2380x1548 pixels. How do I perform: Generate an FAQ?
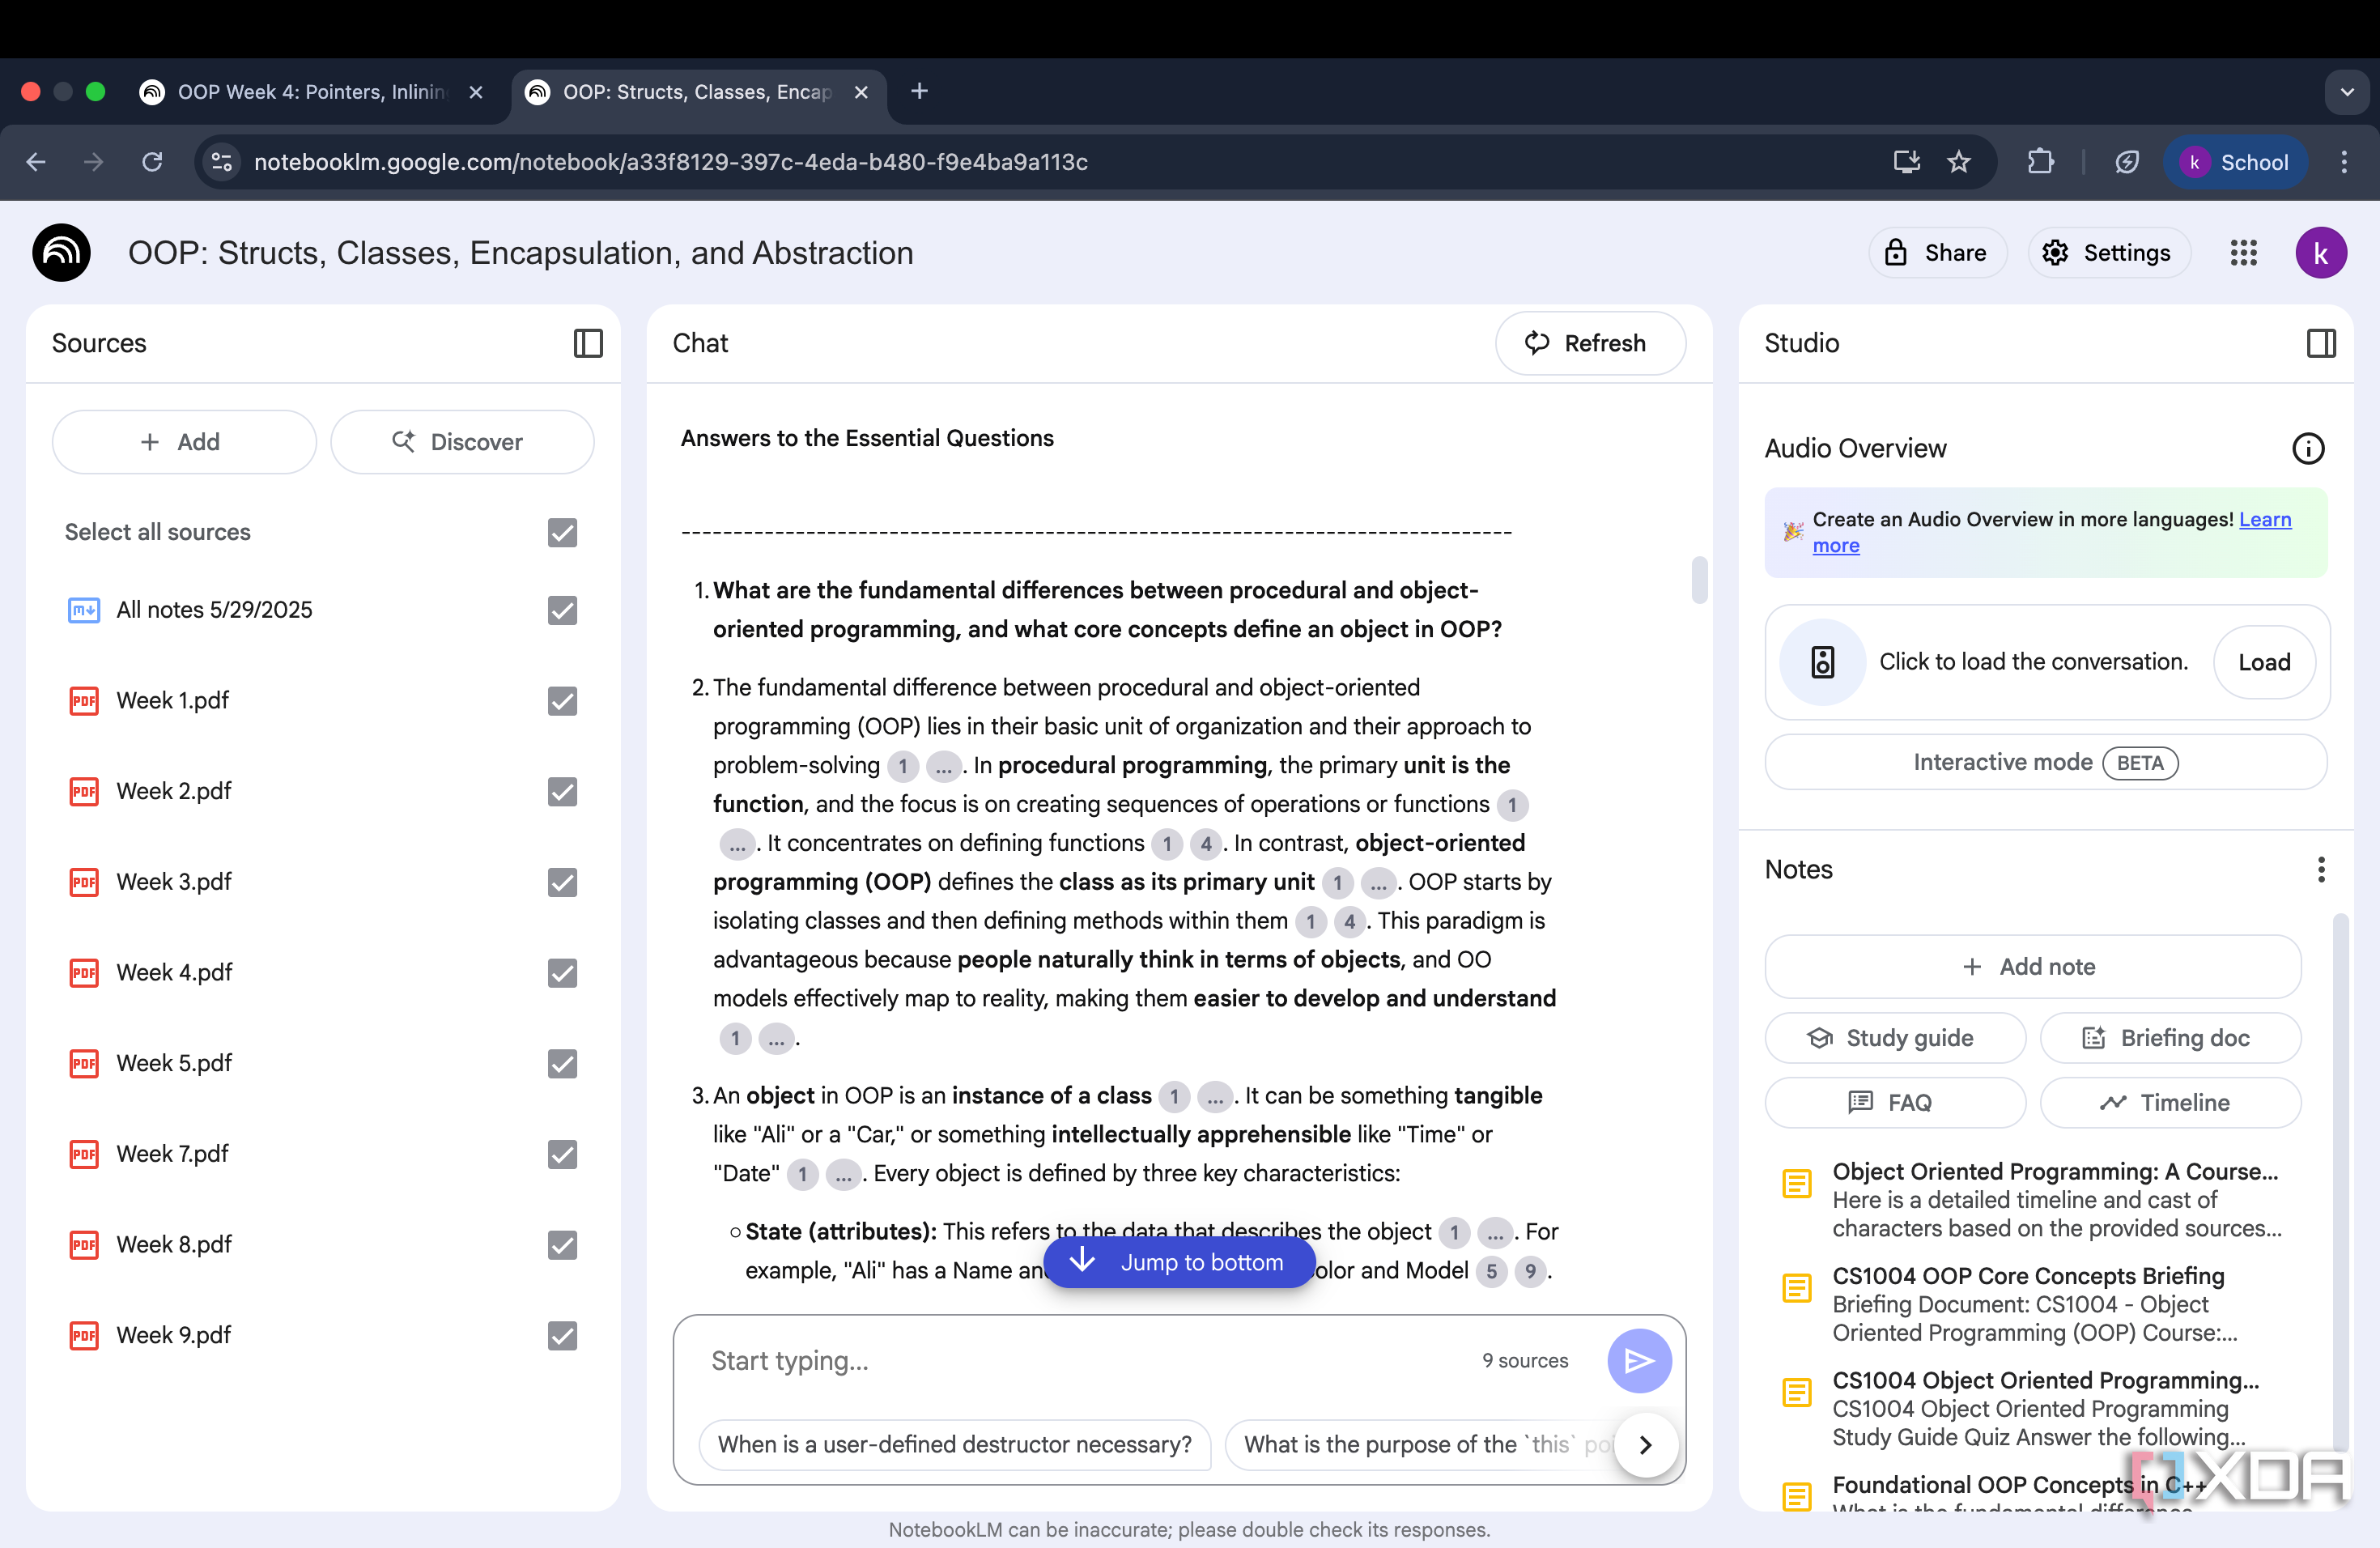pos(1894,1102)
